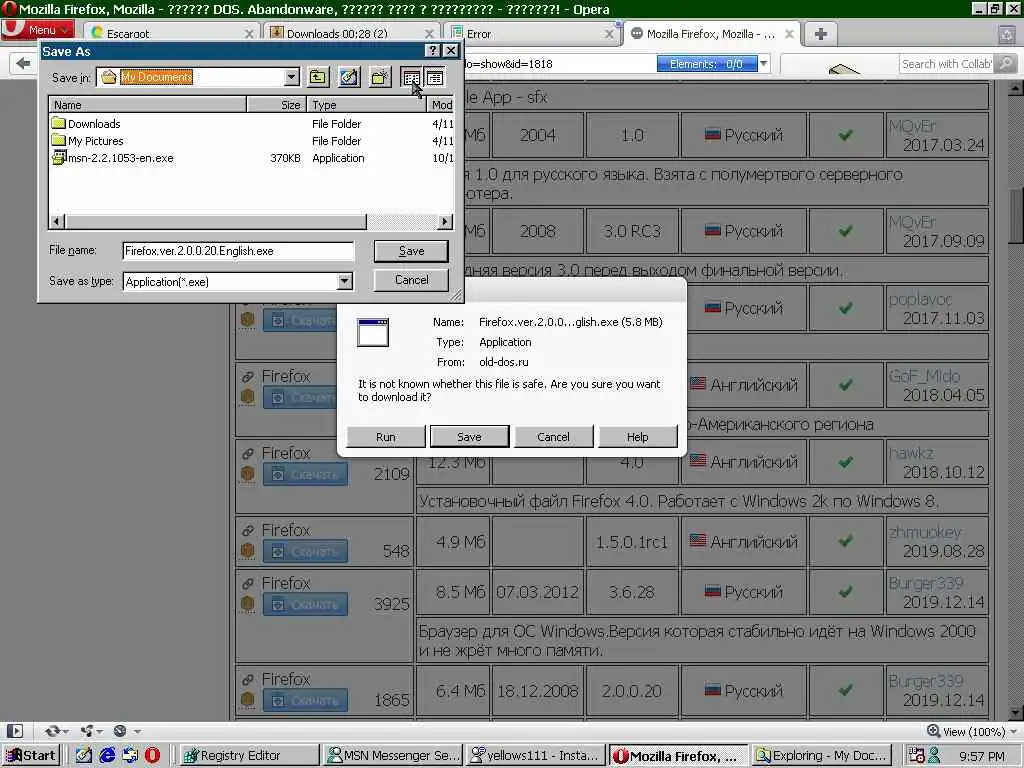Screen dimensions: 1024x768
Task: Sort file list by Name column header
Action: point(147,104)
